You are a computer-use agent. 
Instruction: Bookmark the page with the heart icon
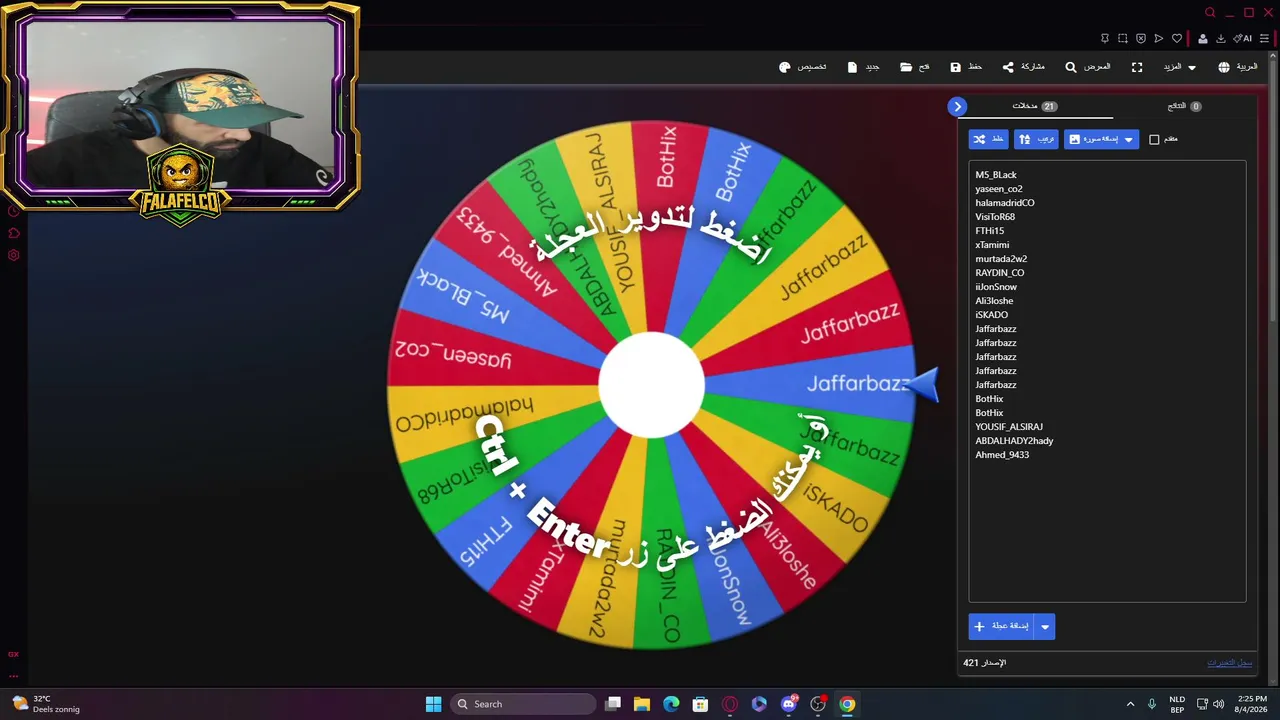1177,39
